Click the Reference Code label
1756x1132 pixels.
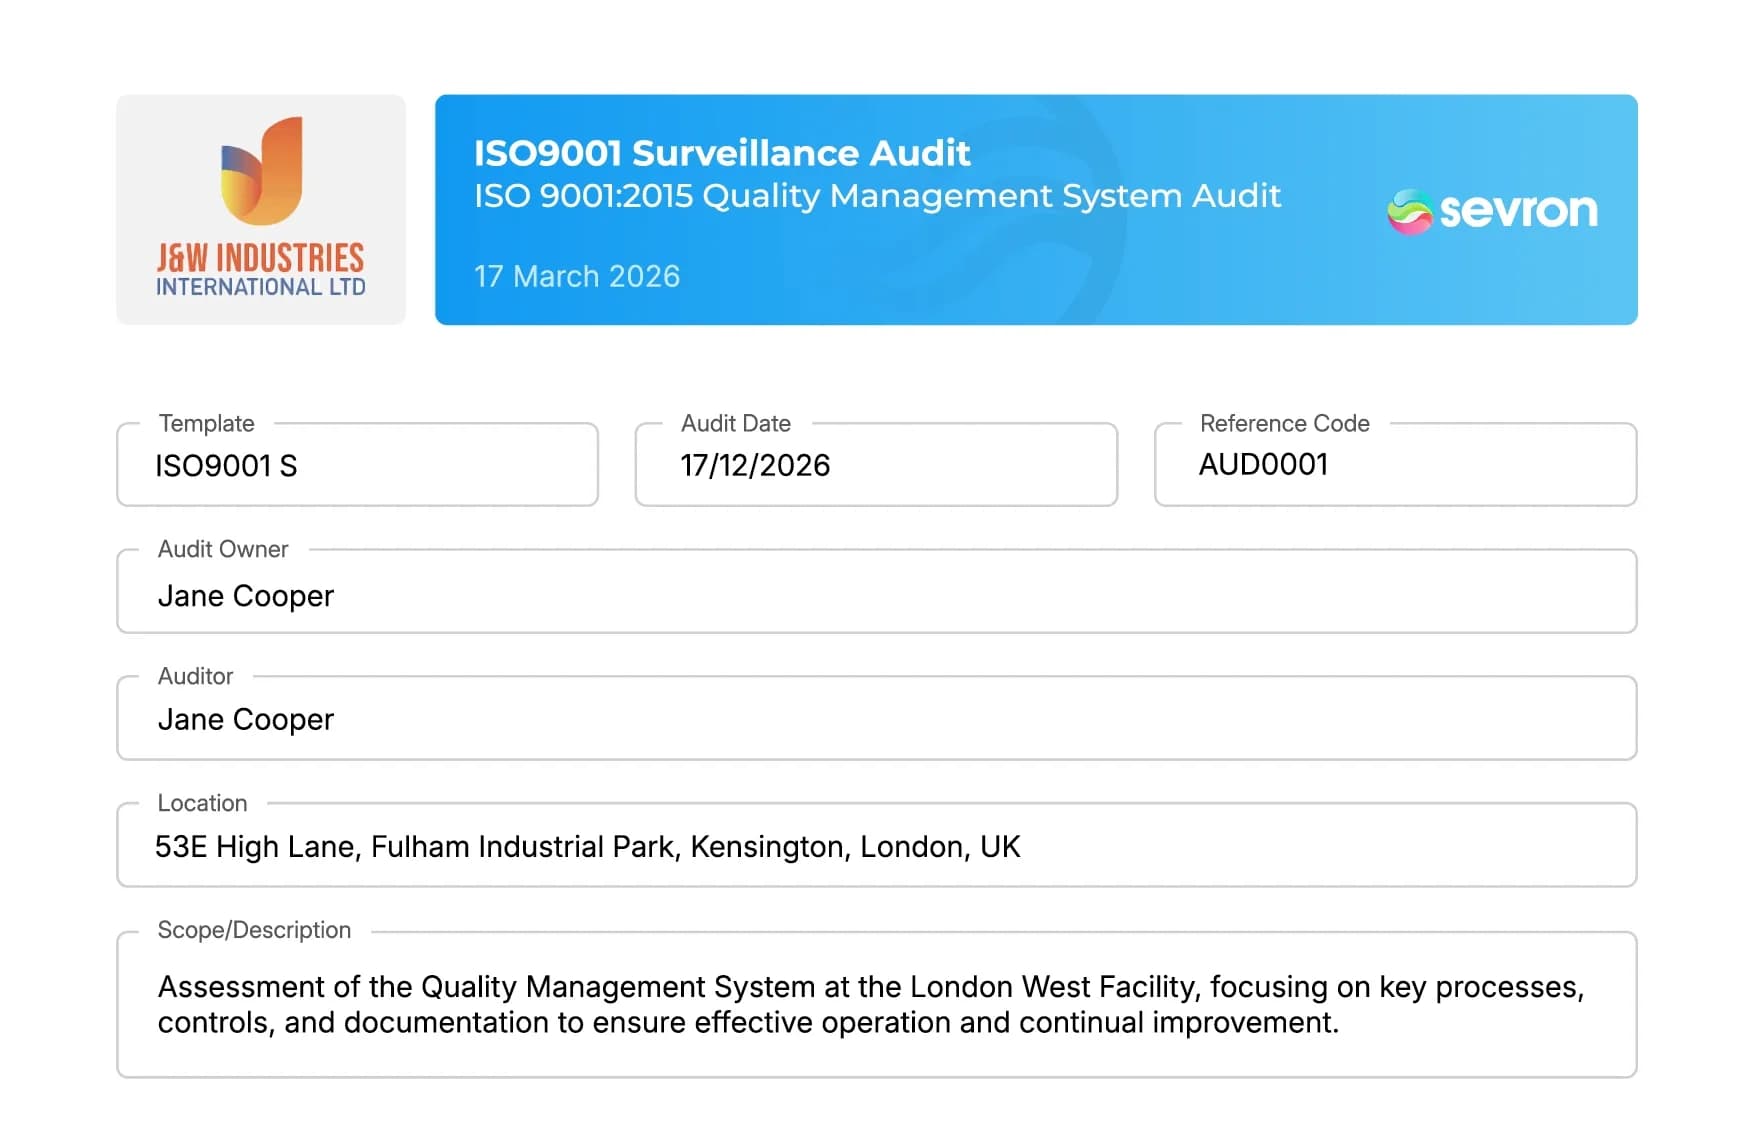click(x=1285, y=423)
